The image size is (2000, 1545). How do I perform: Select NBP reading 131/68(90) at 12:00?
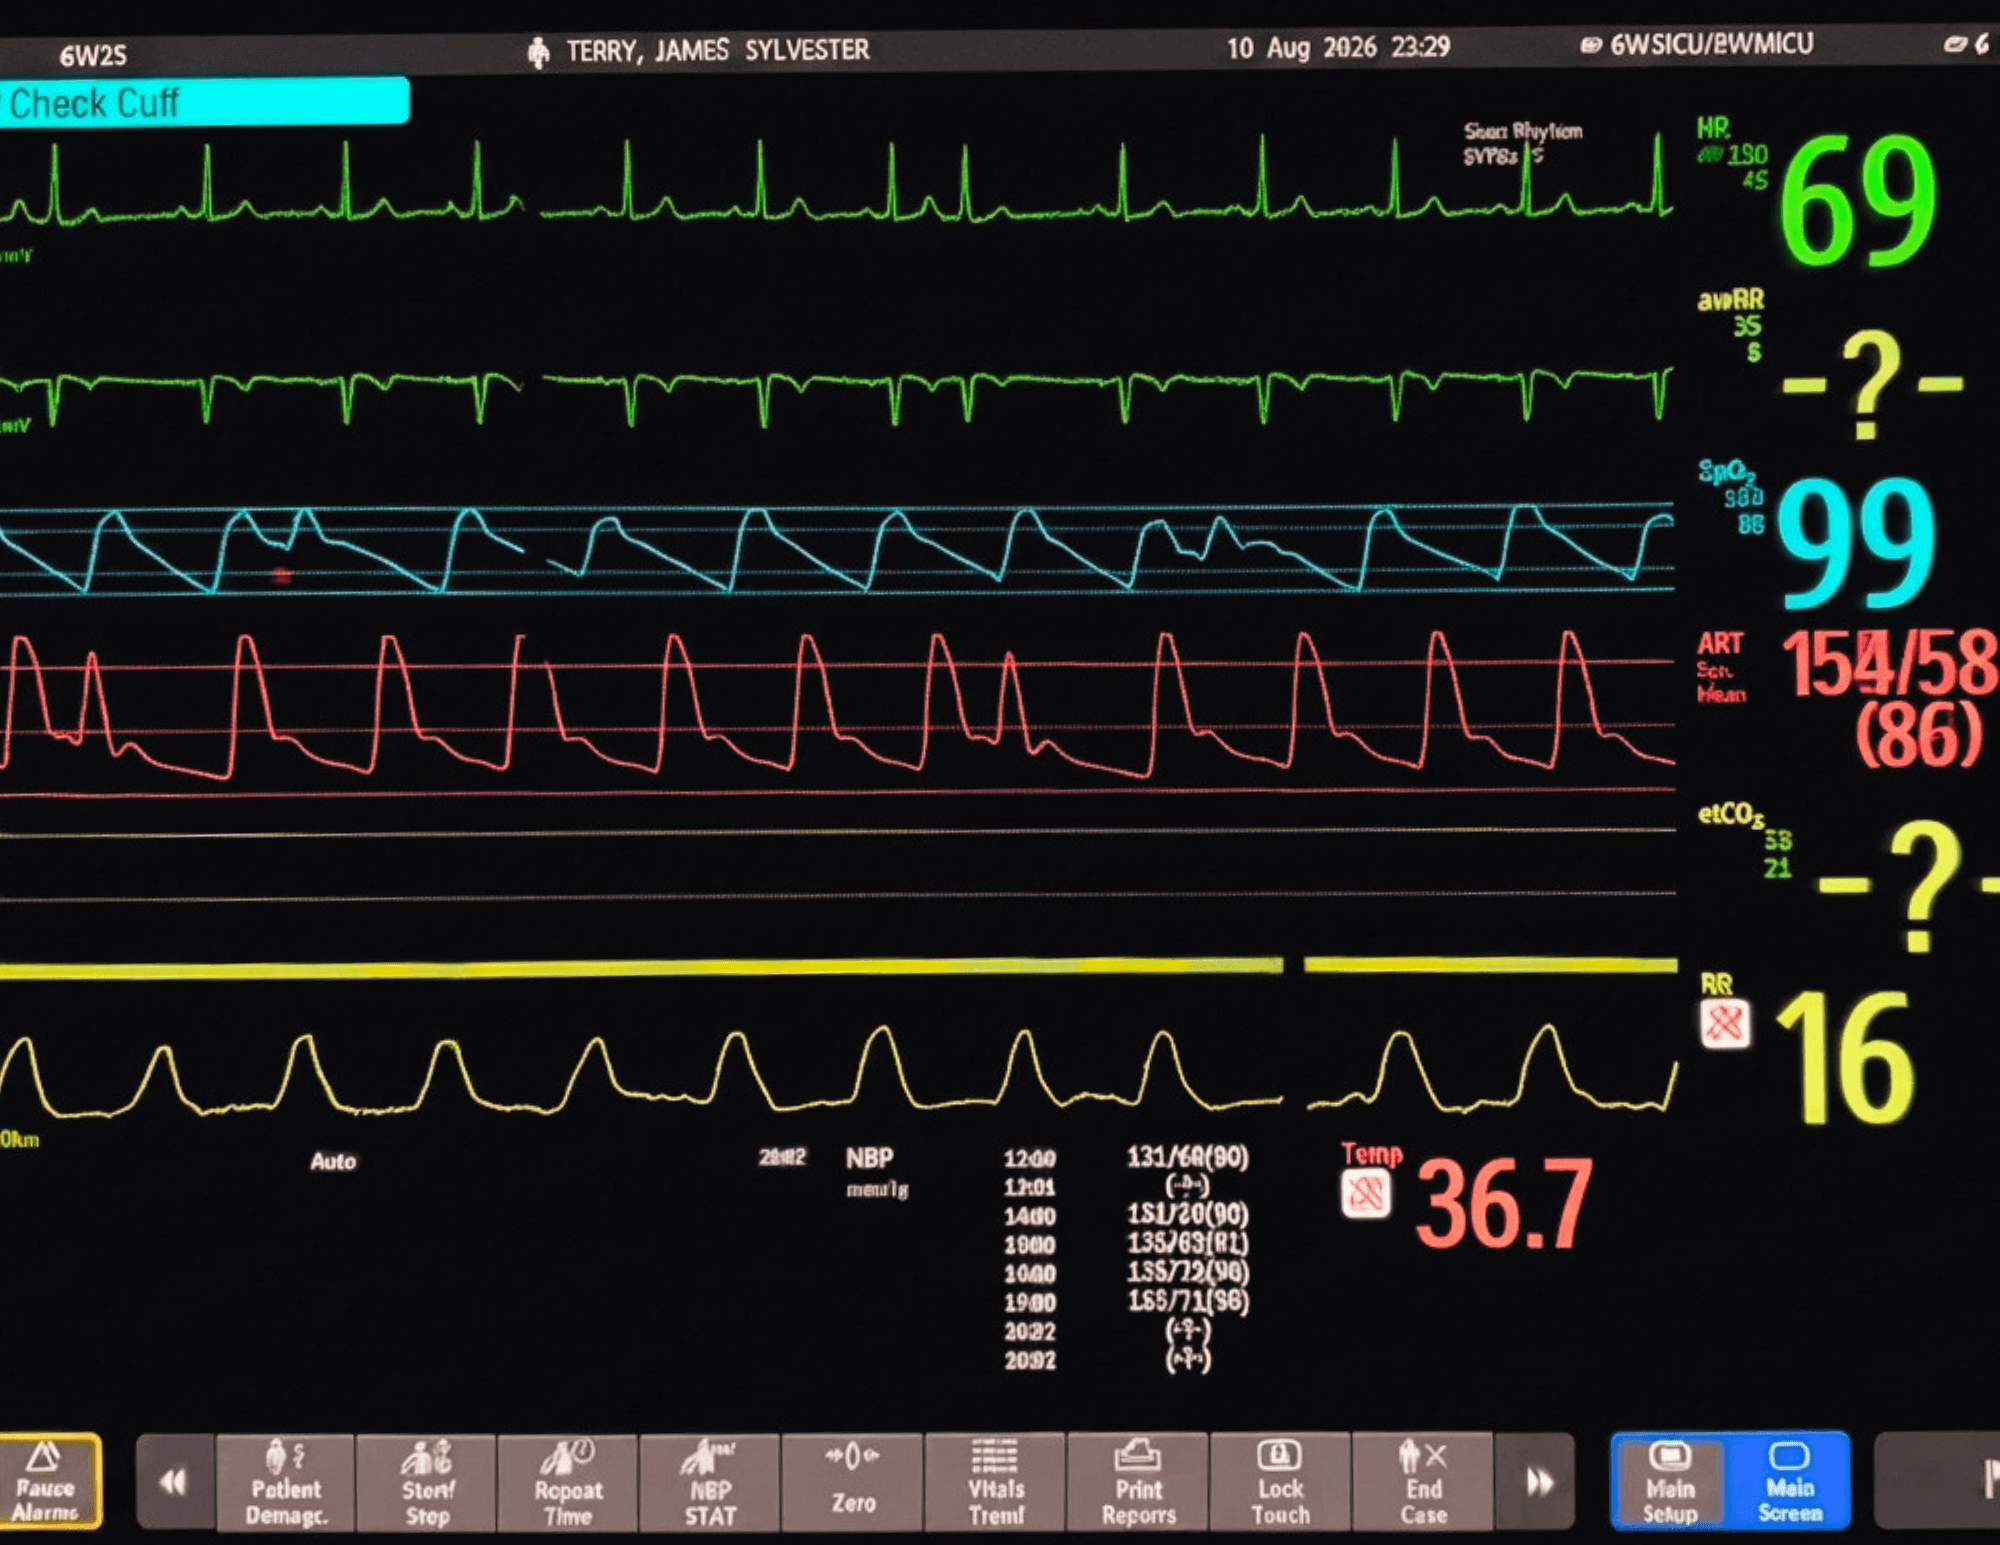(x=1188, y=1157)
